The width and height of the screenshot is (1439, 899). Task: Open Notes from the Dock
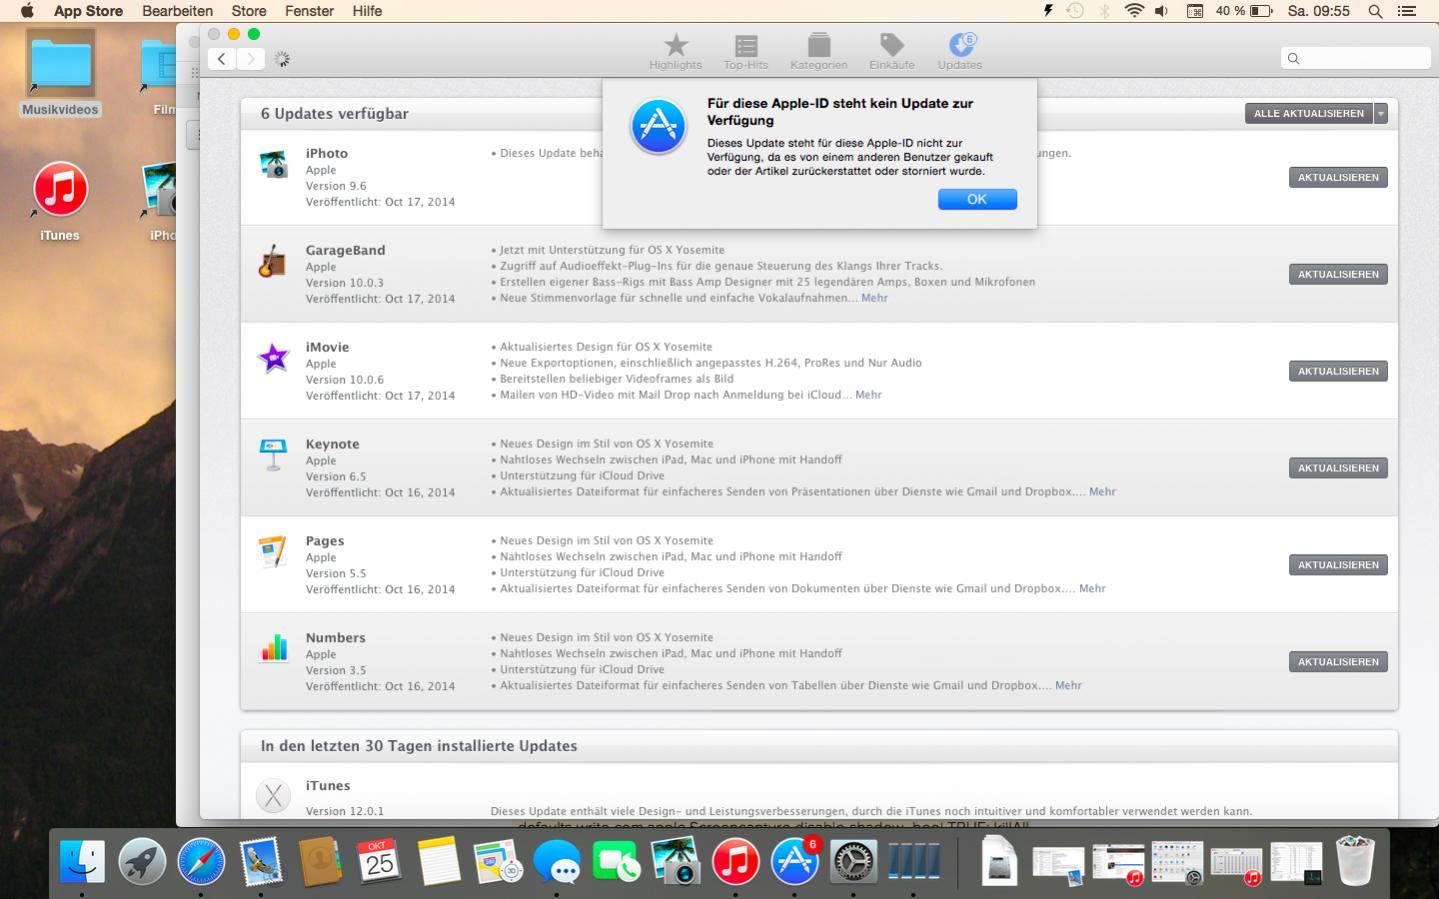[438, 860]
